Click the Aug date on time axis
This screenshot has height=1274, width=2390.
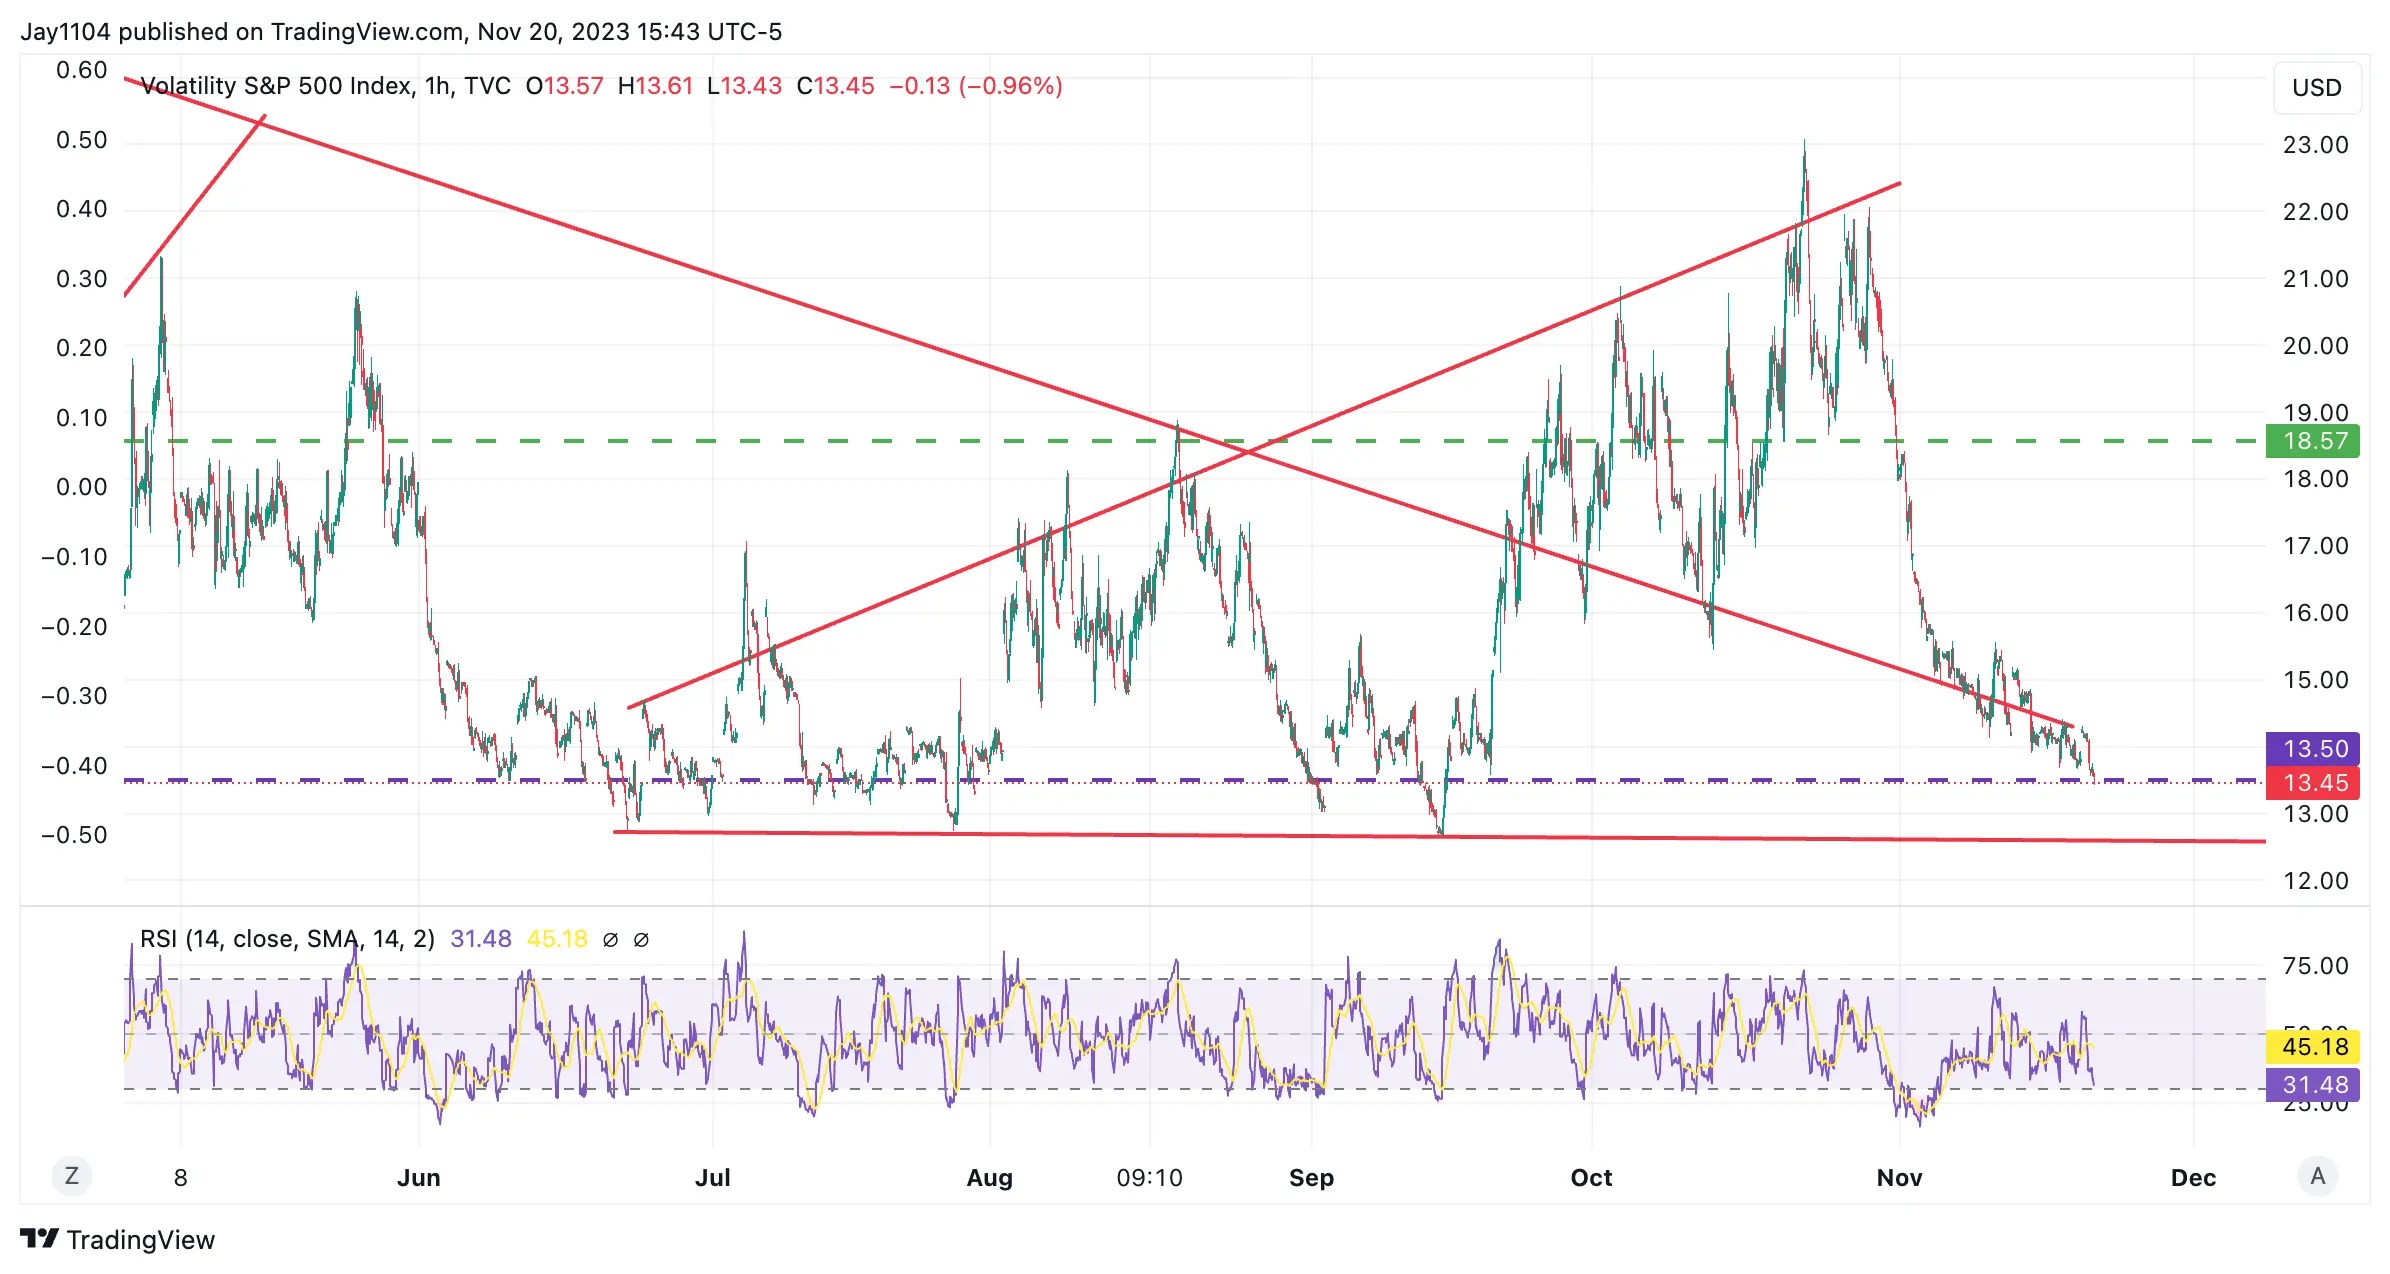[x=990, y=1178]
